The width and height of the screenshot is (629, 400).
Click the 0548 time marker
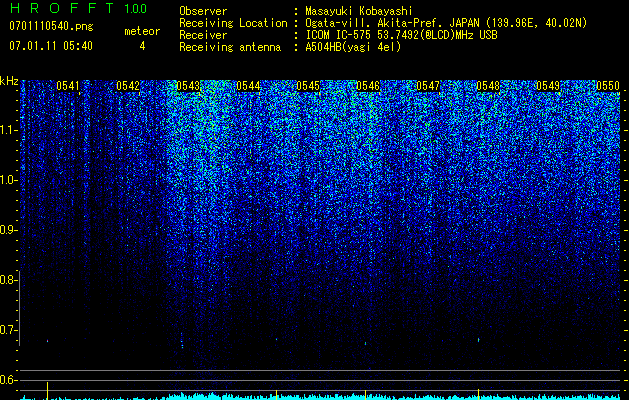click(488, 86)
